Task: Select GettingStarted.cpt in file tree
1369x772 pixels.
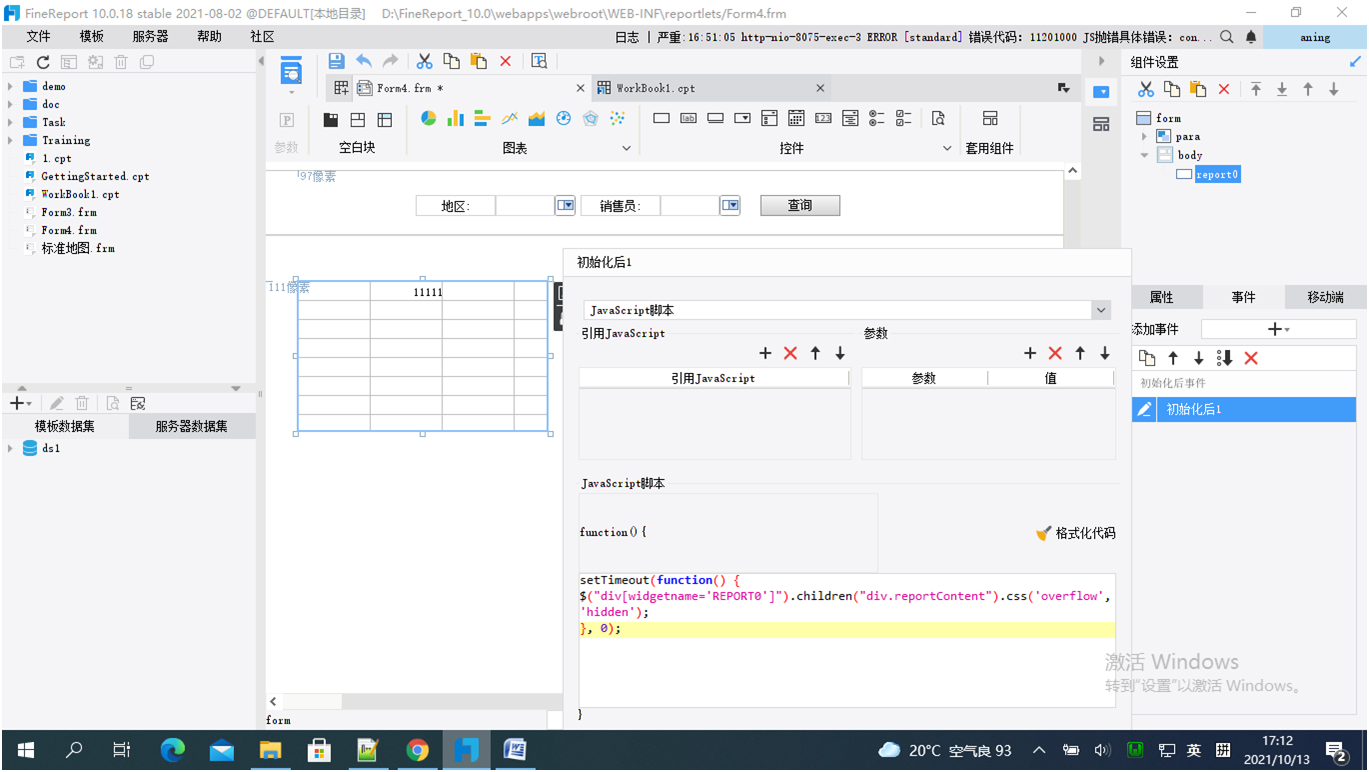Action: pos(95,176)
